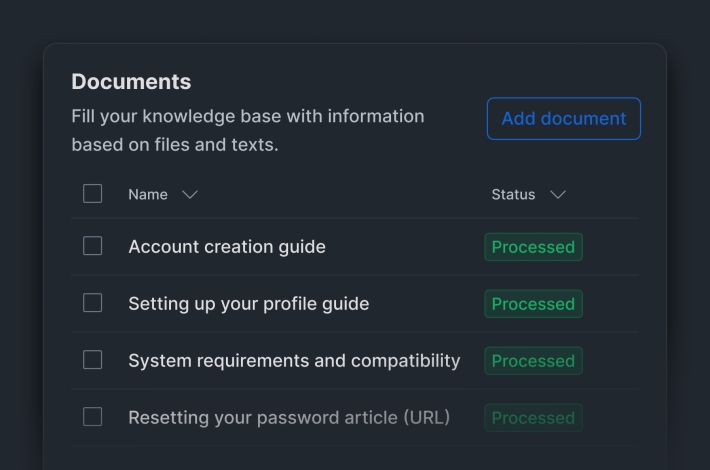Click the chevron icon beside Name
Viewport: 710px width, 470px height.
(x=190, y=195)
